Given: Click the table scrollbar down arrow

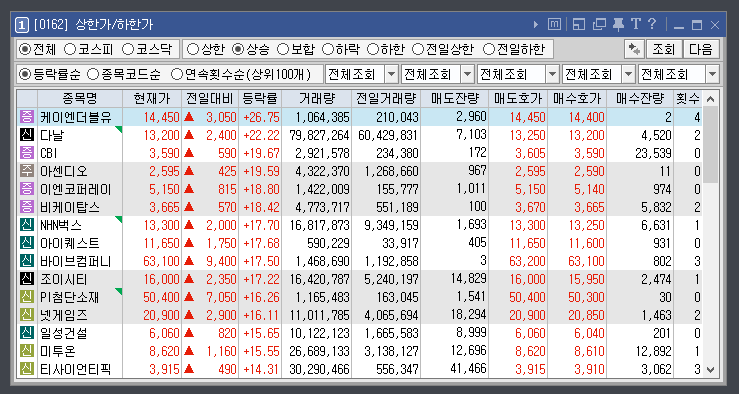Looking at the screenshot, I should click(x=711, y=369).
